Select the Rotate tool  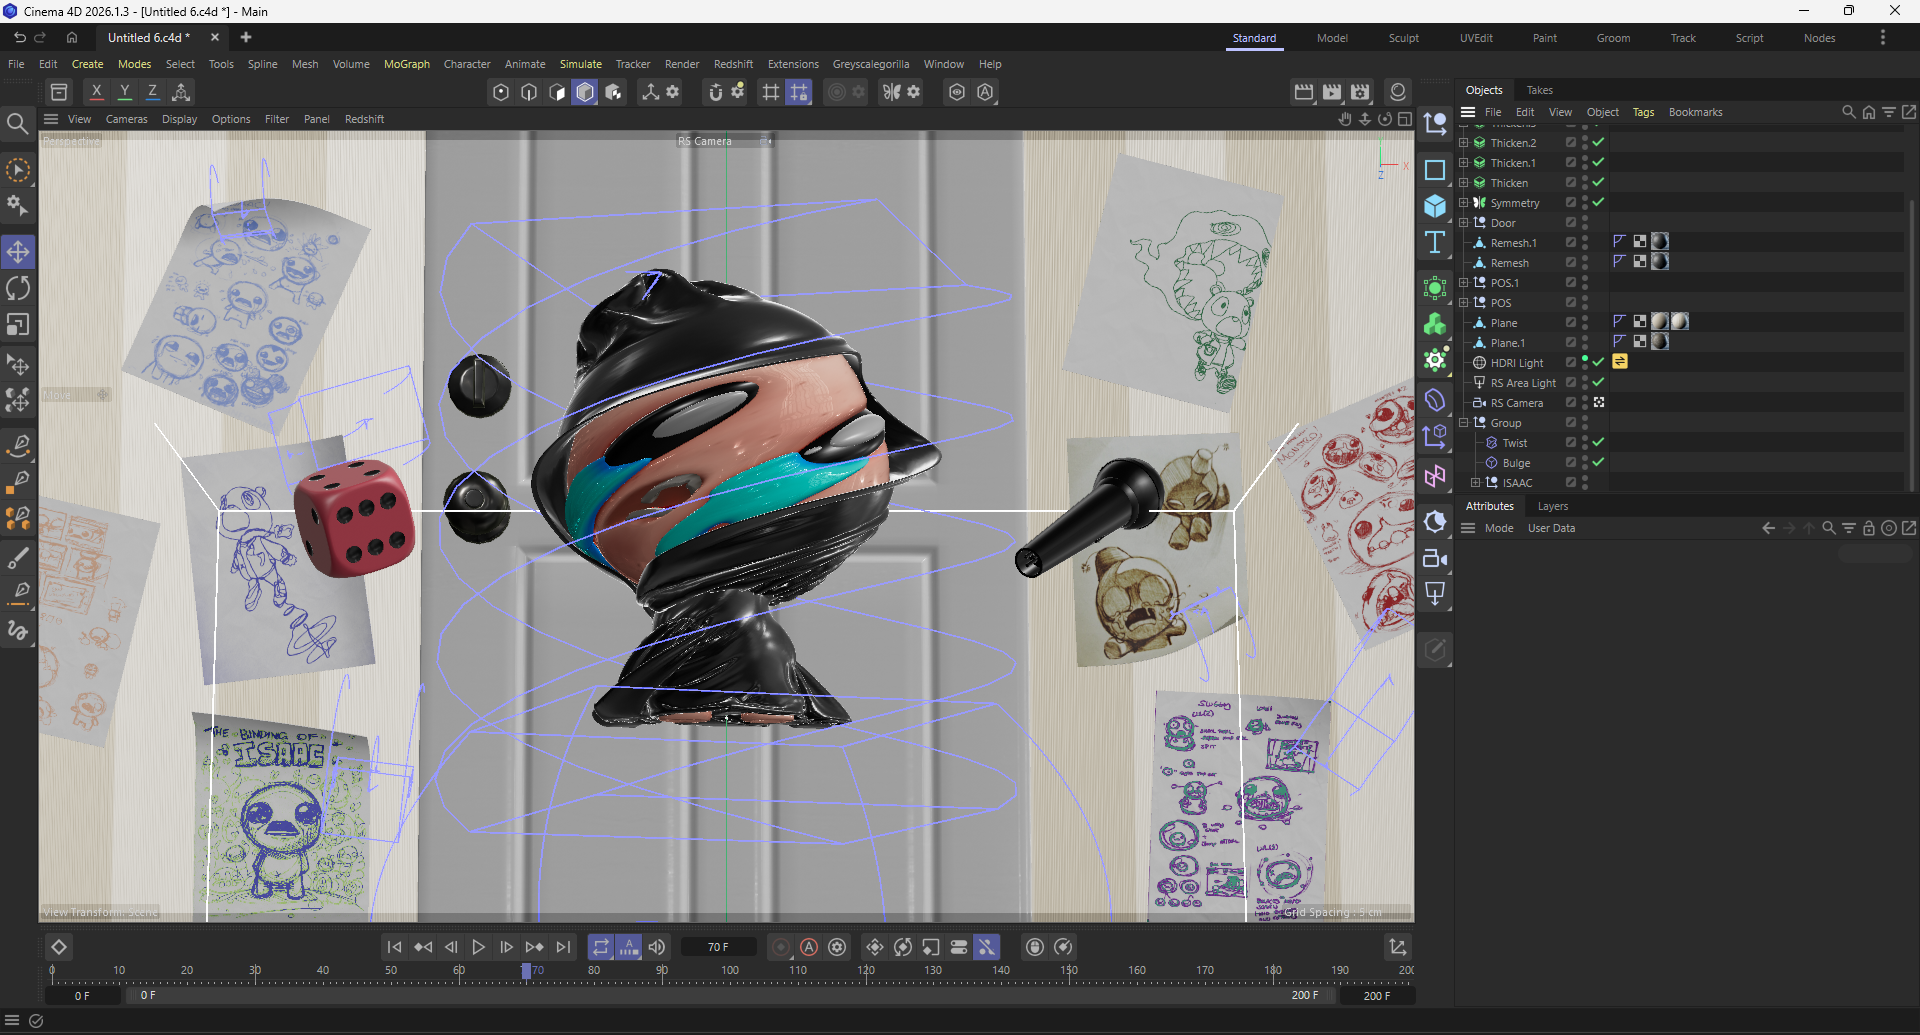pyautogui.click(x=18, y=288)
